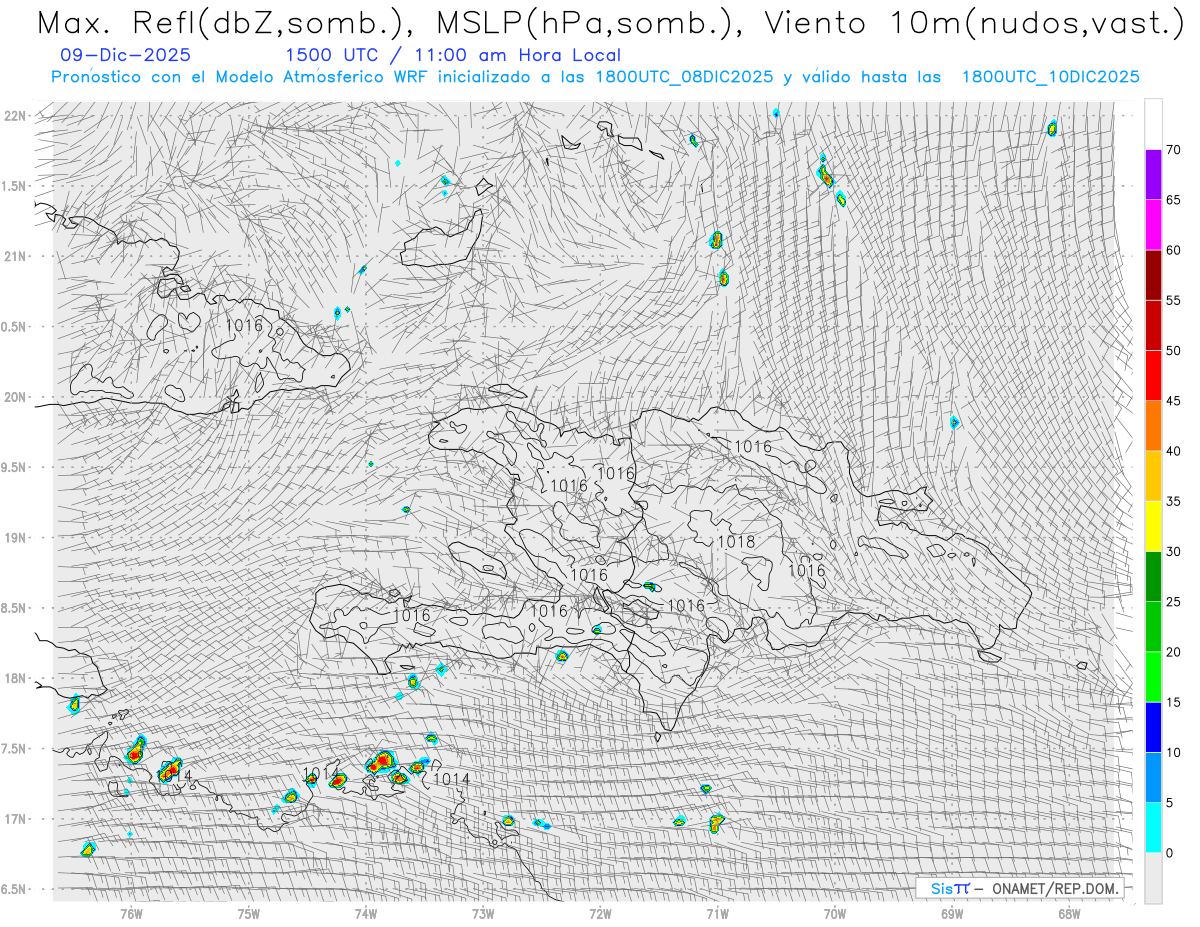Click the '69W' longitude label

[952, 913]
